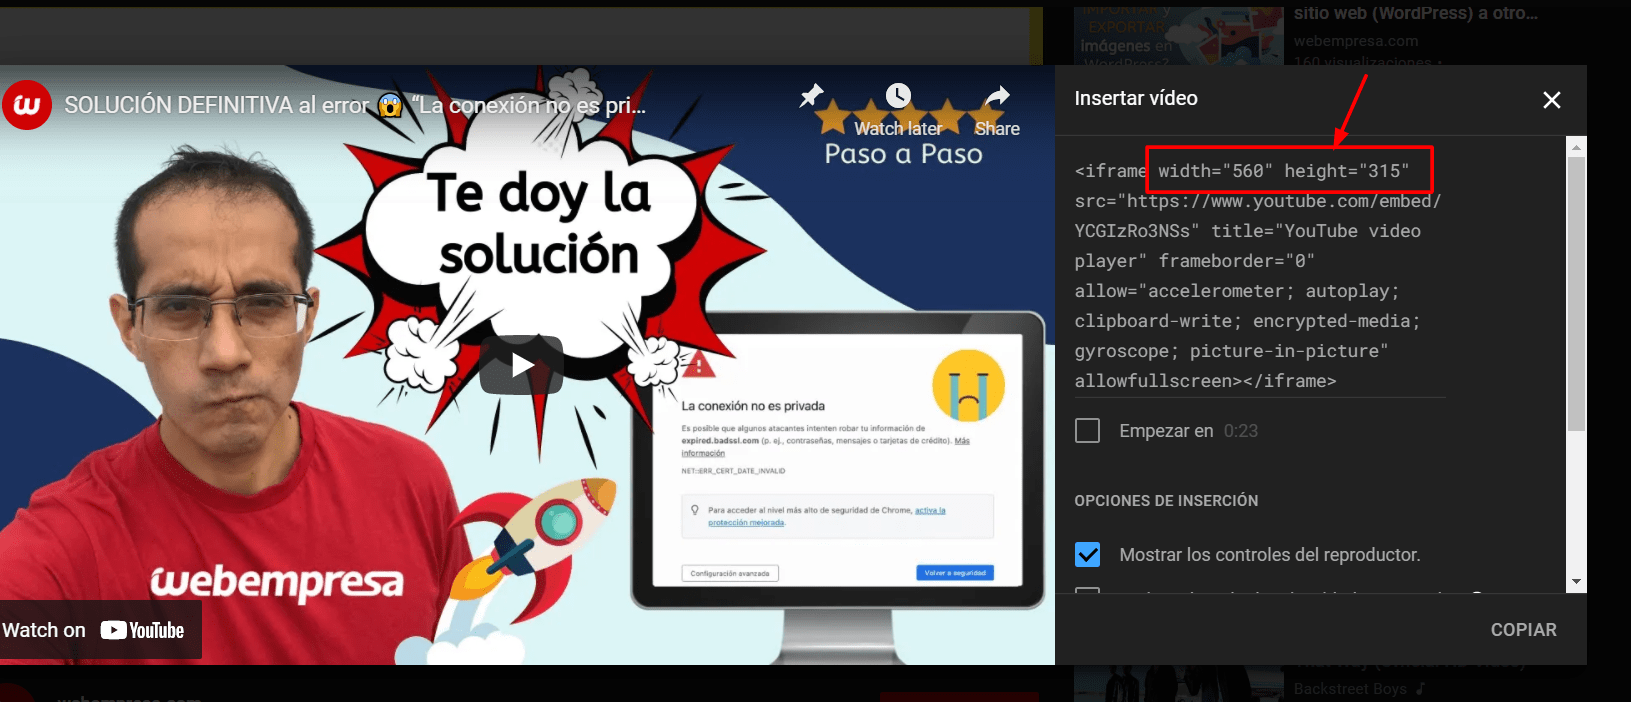Click the embed panel scroll down arrow

pos(1576,582)
